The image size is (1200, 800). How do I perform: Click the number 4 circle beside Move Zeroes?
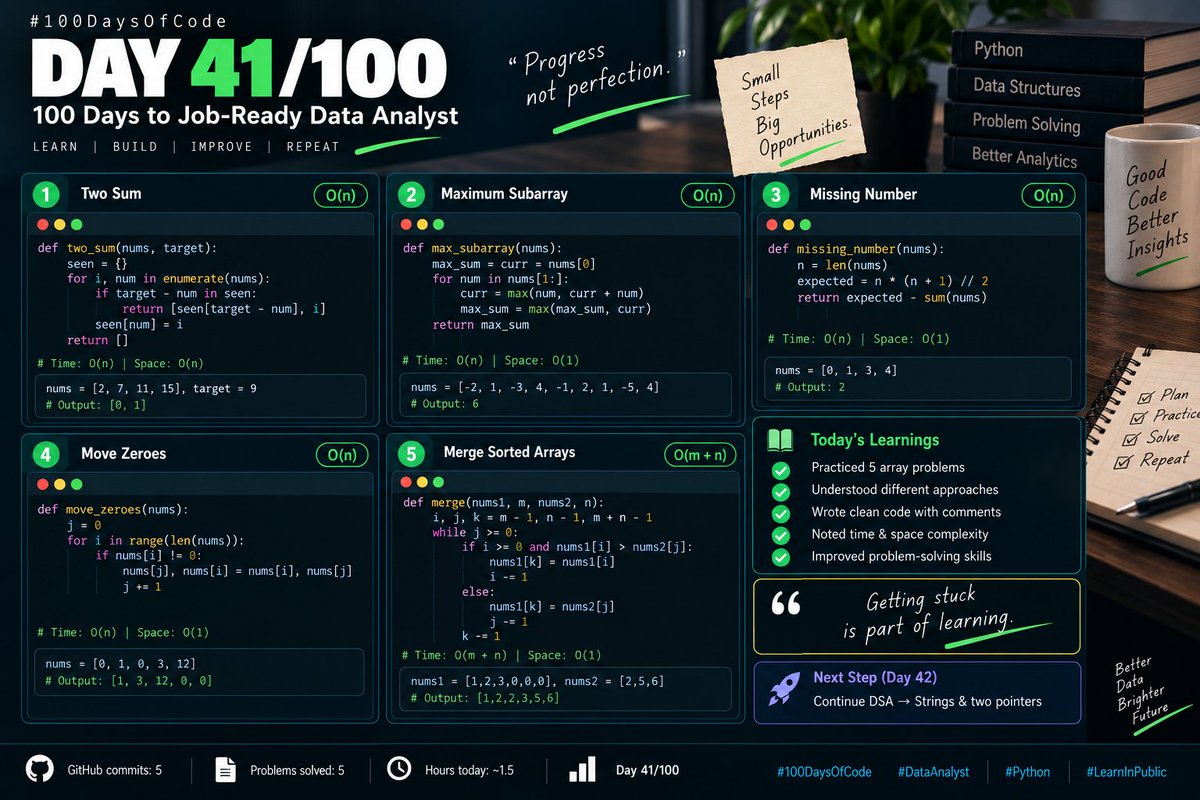(46, 454)
